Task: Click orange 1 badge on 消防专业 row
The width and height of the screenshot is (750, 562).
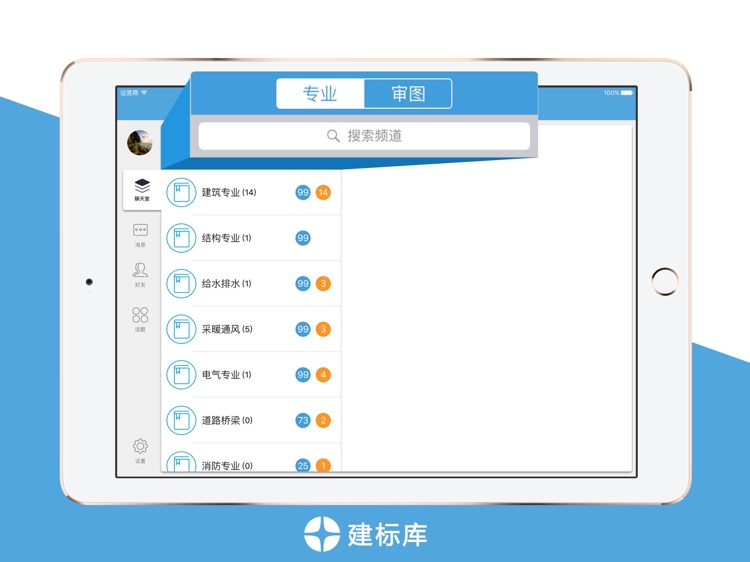Action: tap(323, 465)
